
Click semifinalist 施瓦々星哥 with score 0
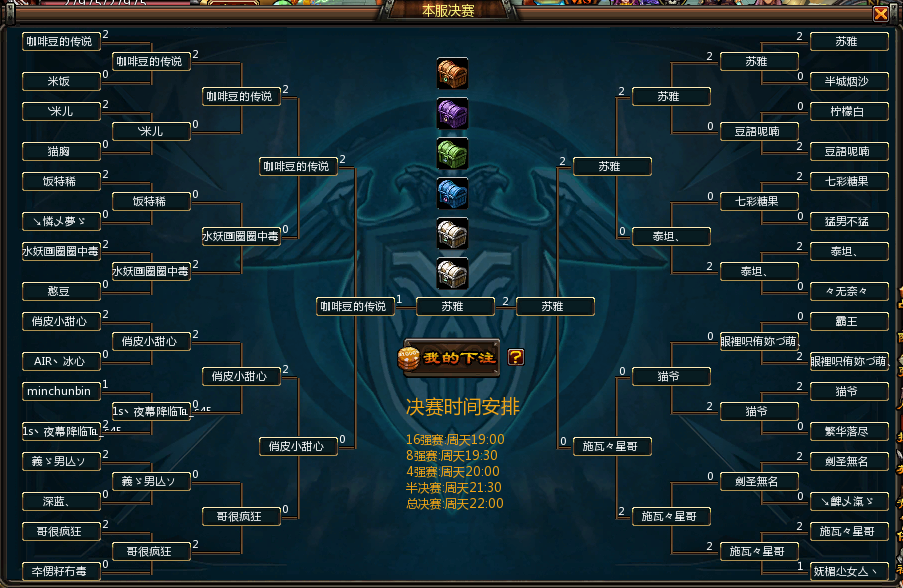[x=612, y=446]
